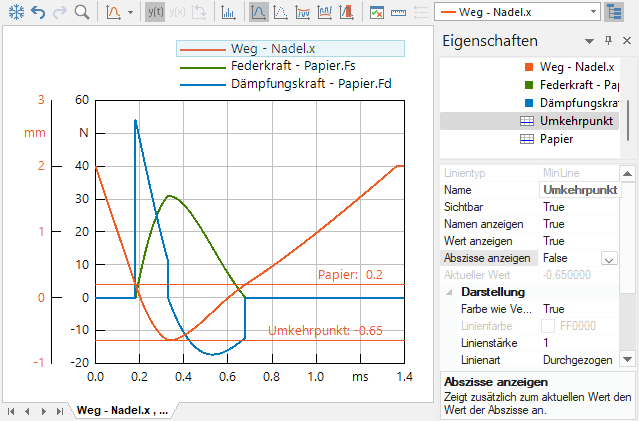Image resolution: width=639 pixels, height=421 pixels.
Task: Click the Name field containing Umkehrpunkt
Action: tap(580, 189)
